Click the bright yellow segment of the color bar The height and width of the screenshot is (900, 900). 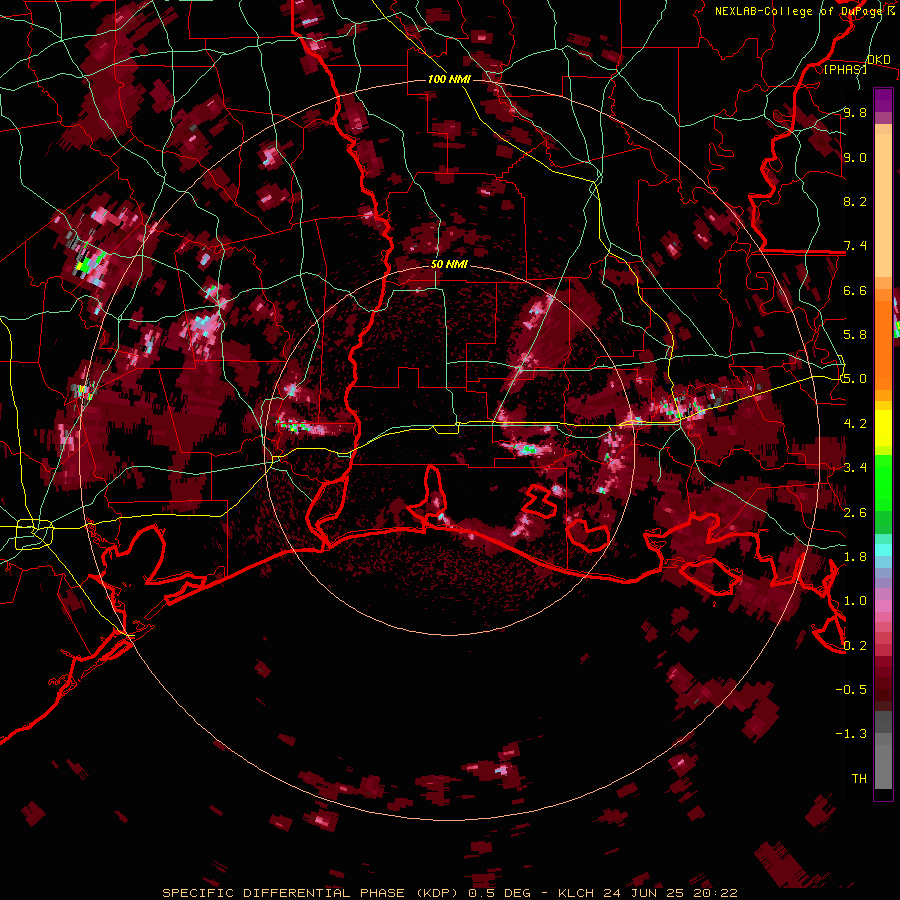(883, 428)
